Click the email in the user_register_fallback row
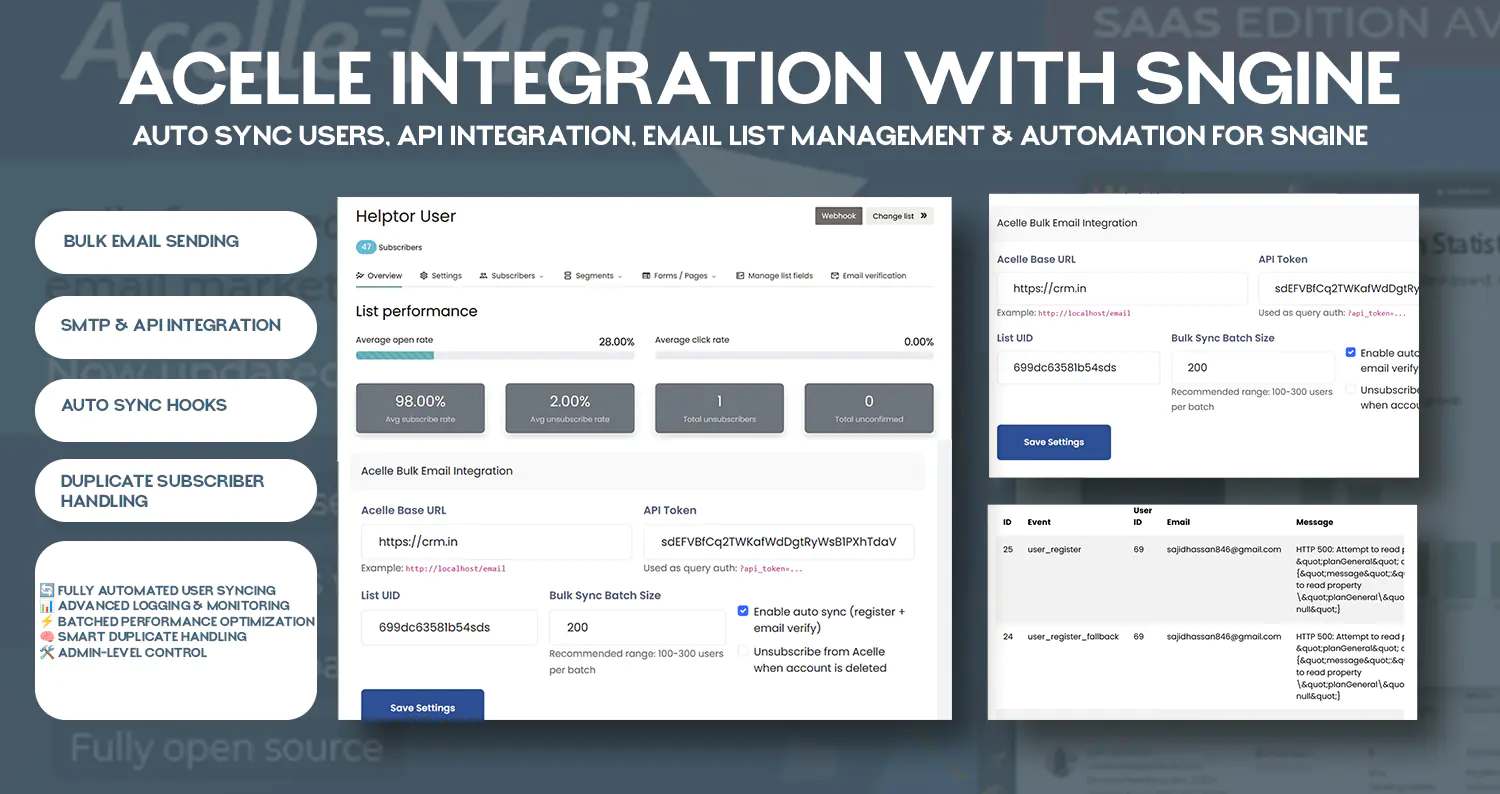 point(1224,636)
